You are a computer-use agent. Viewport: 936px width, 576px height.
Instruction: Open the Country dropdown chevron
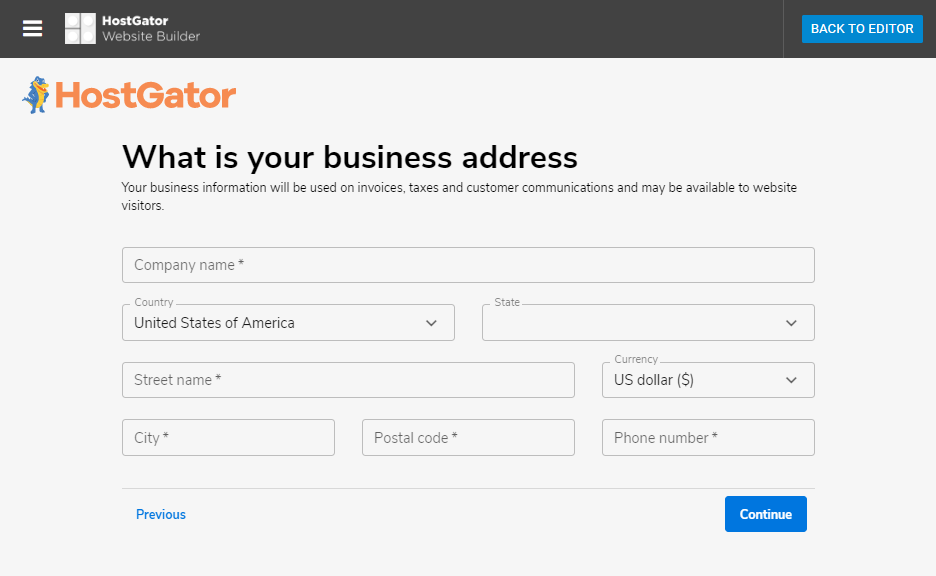pos(430,322)
